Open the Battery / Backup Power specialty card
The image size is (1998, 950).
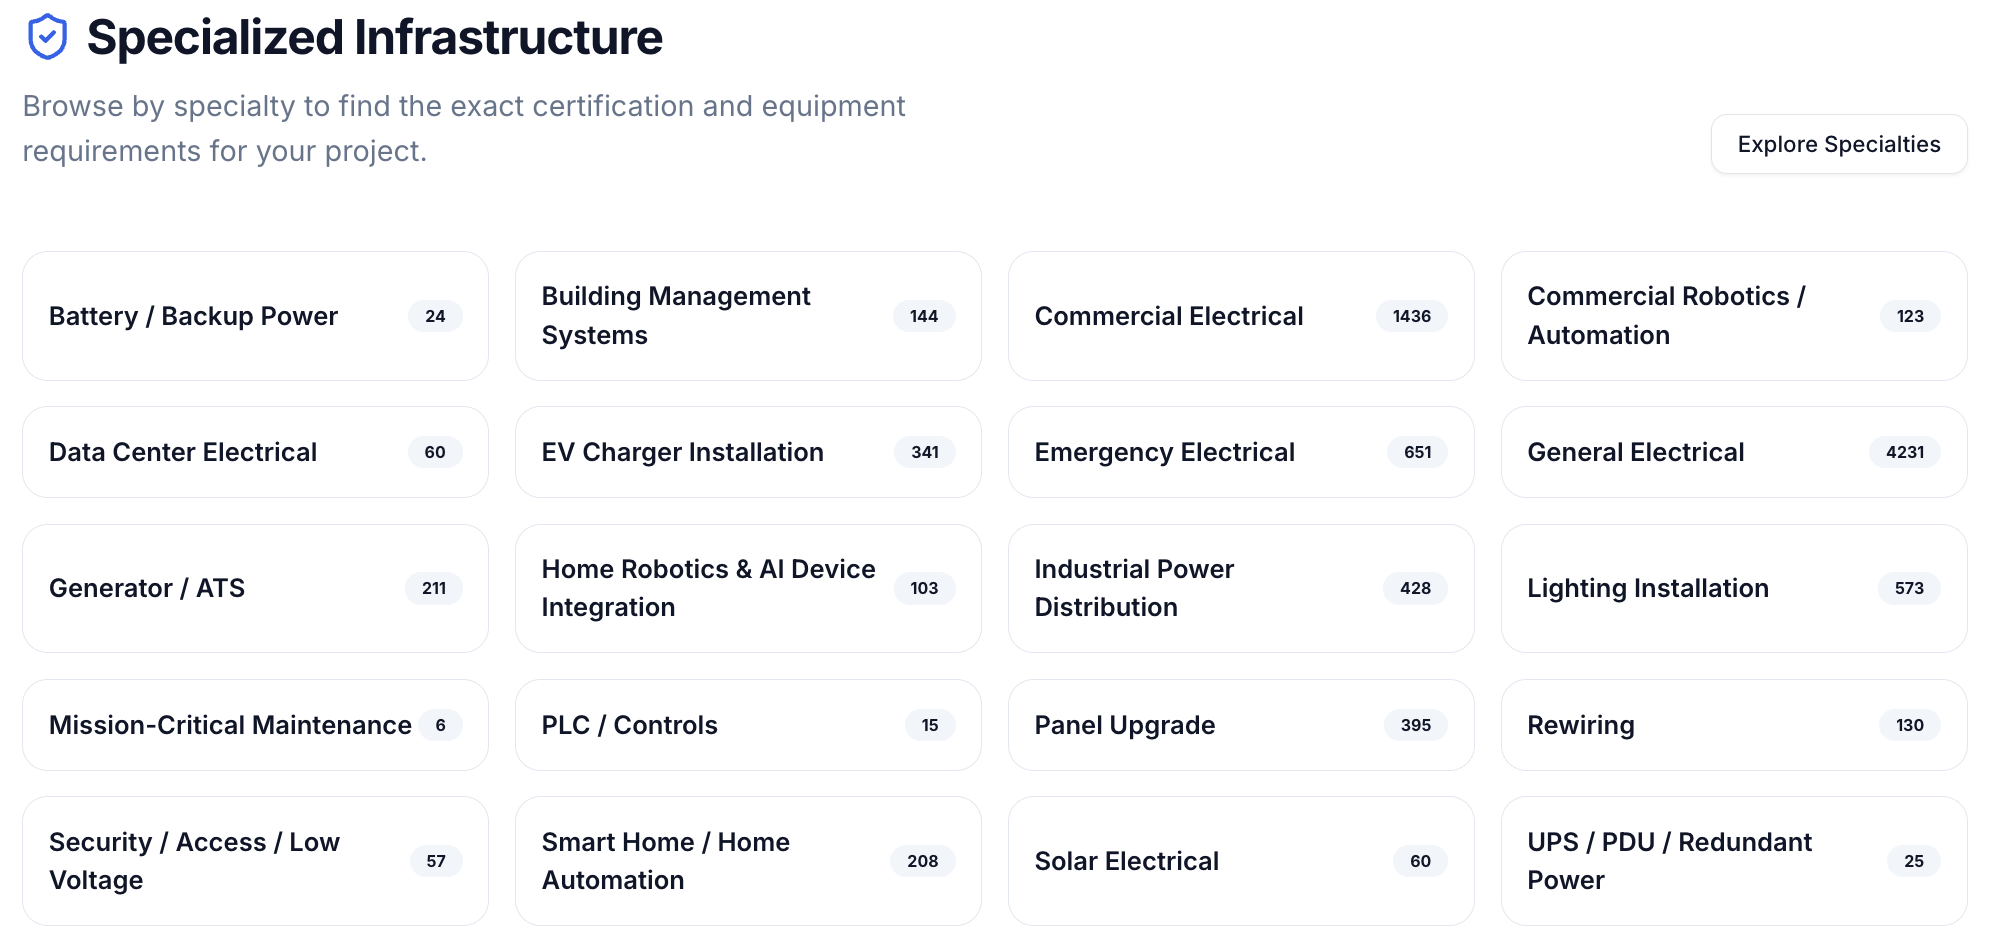point(255,316)
